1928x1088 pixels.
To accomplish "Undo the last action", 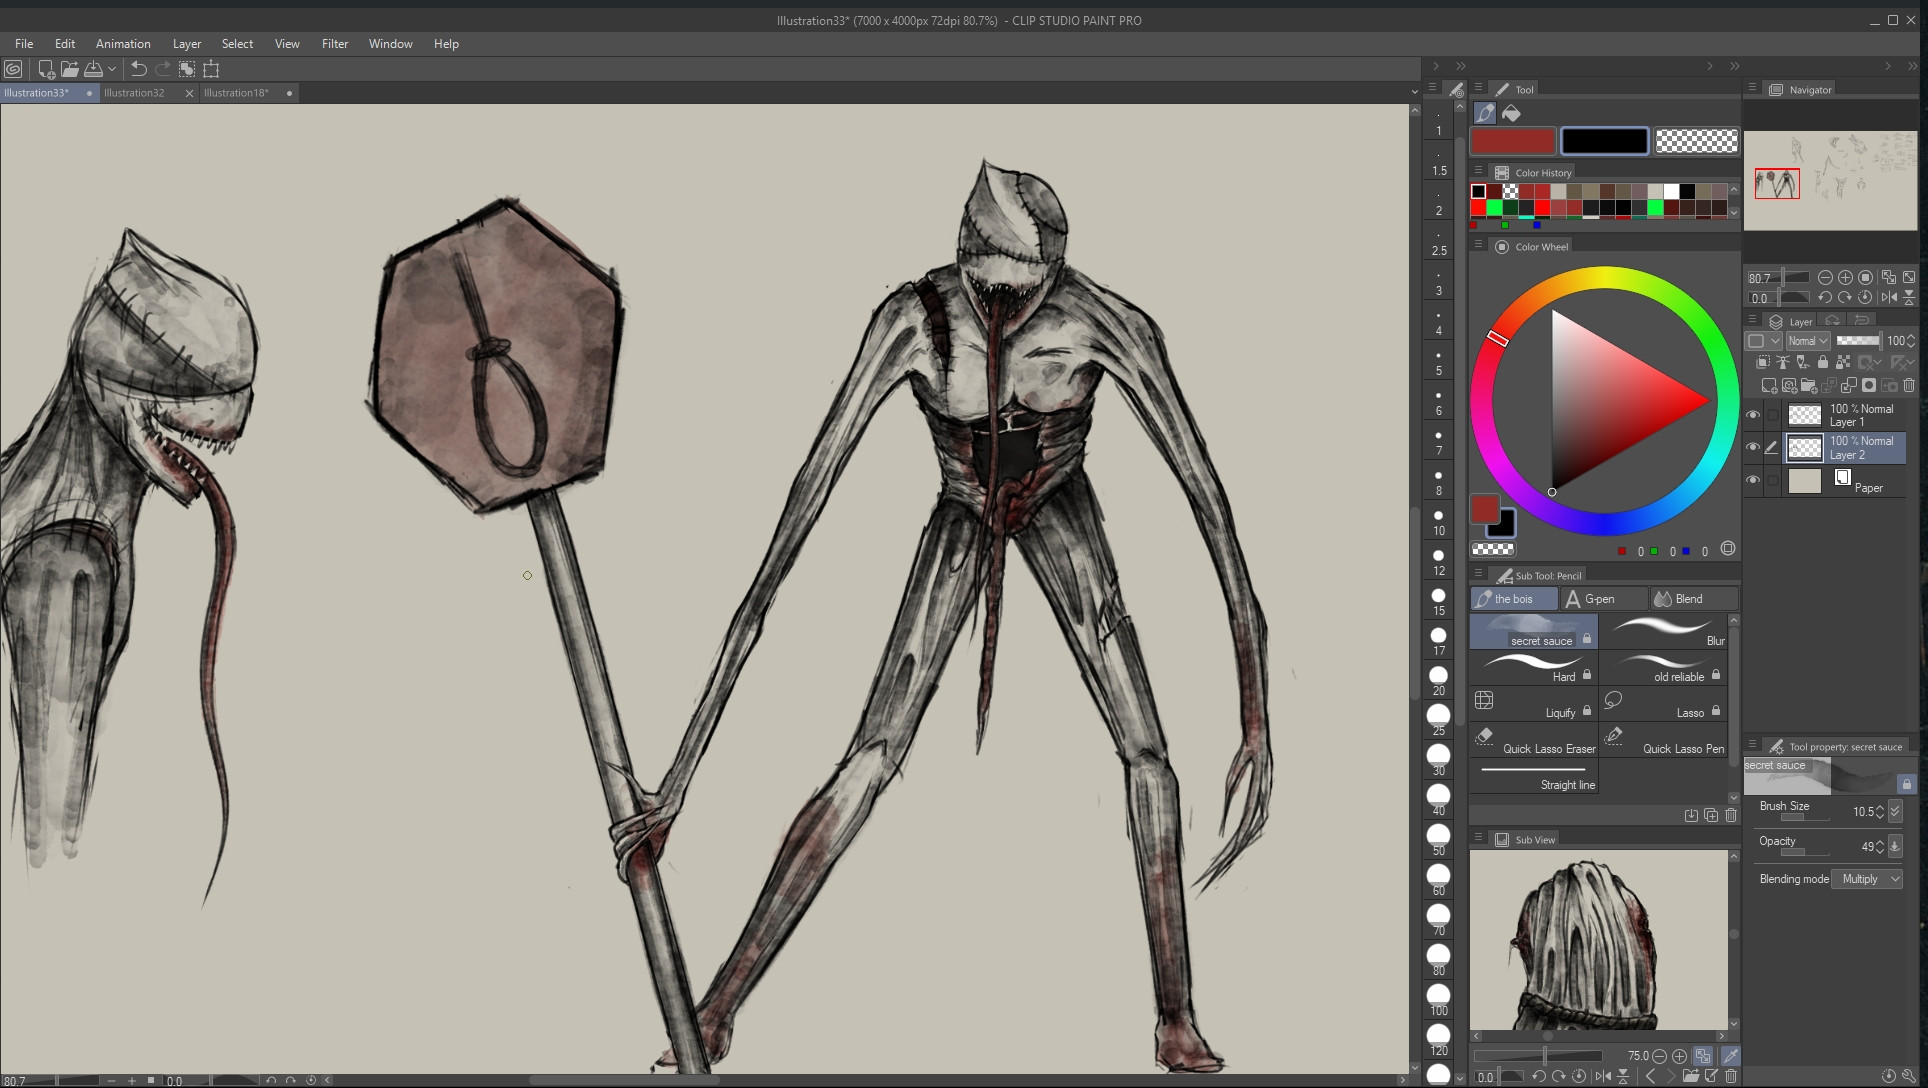I will pos(139,69).
